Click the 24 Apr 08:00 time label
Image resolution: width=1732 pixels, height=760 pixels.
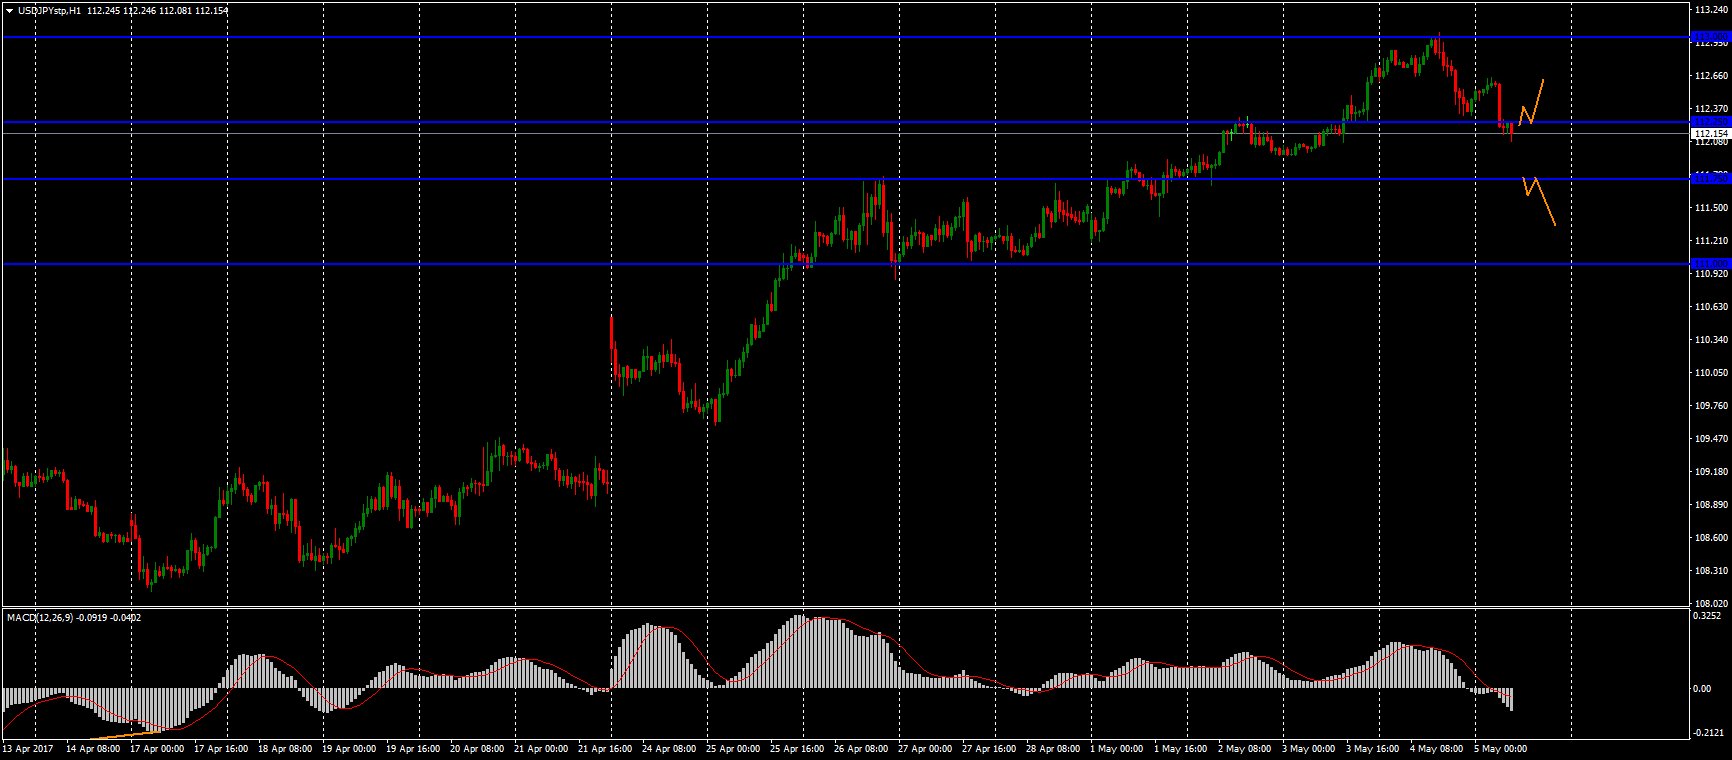670,749
